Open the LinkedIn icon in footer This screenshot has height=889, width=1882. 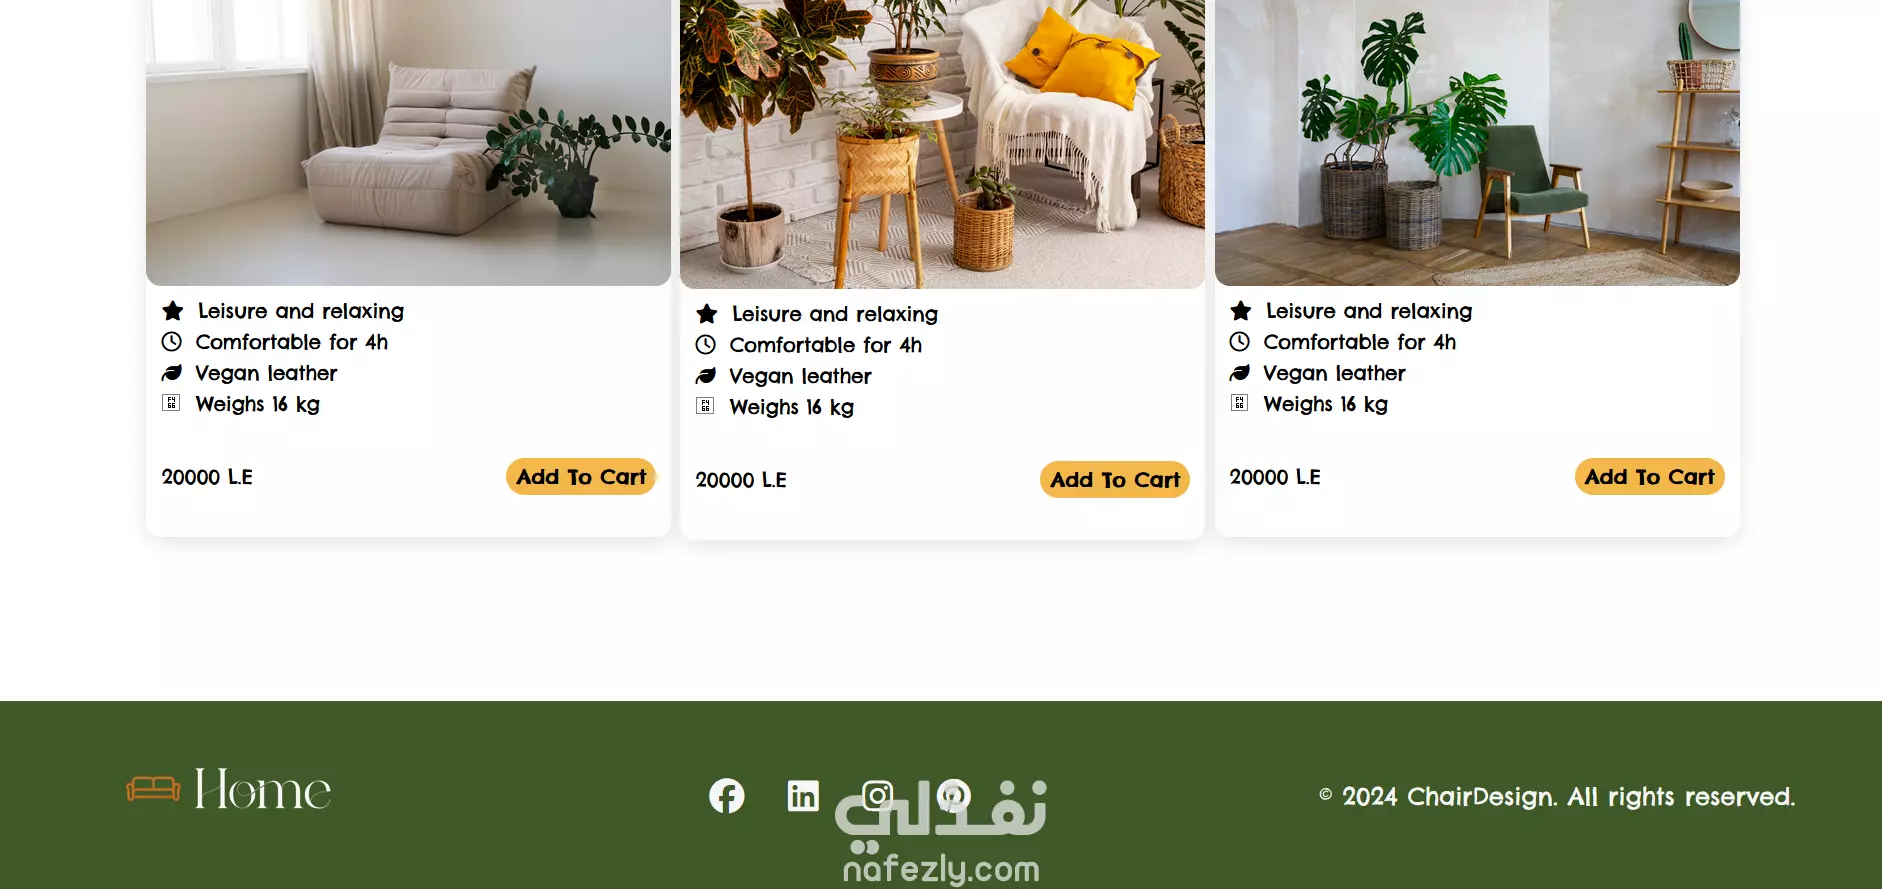(x=803, y=796)
